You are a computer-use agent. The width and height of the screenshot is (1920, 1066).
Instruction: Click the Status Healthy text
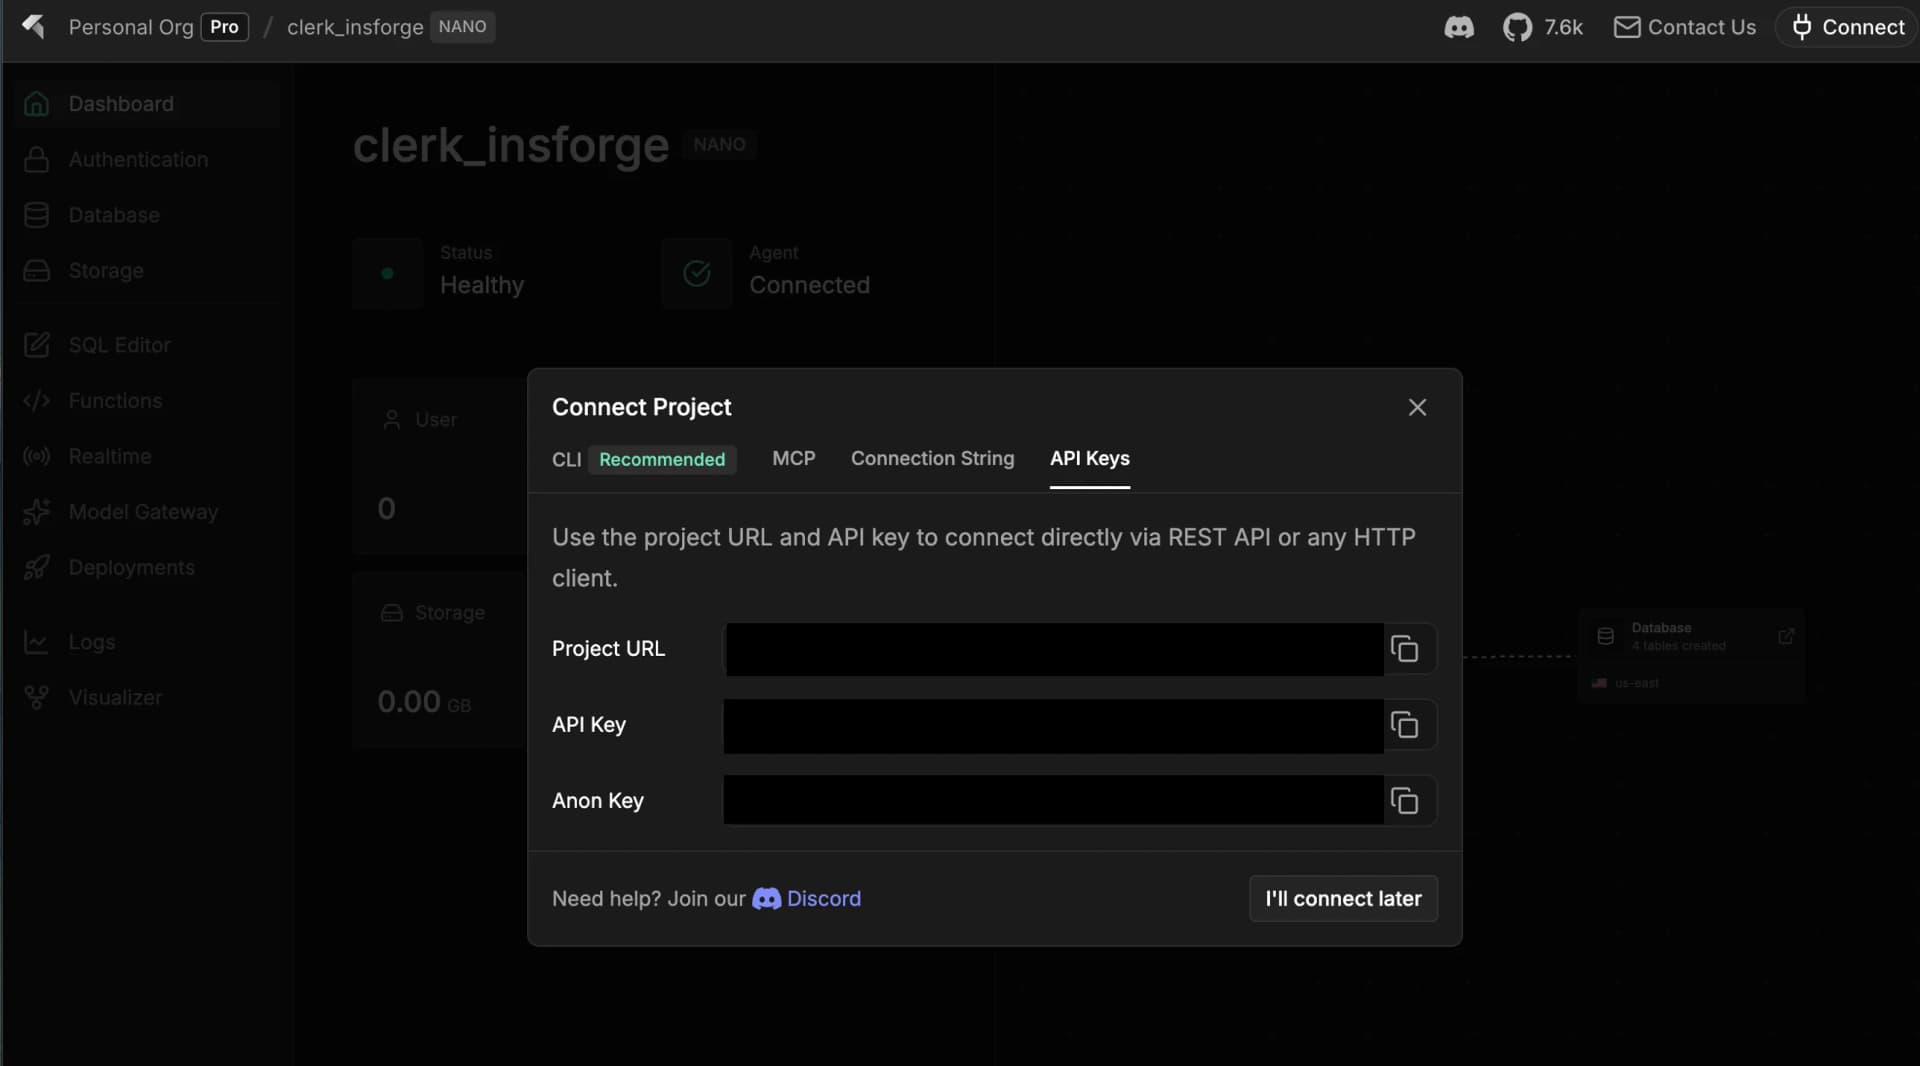tap(482, 285)
